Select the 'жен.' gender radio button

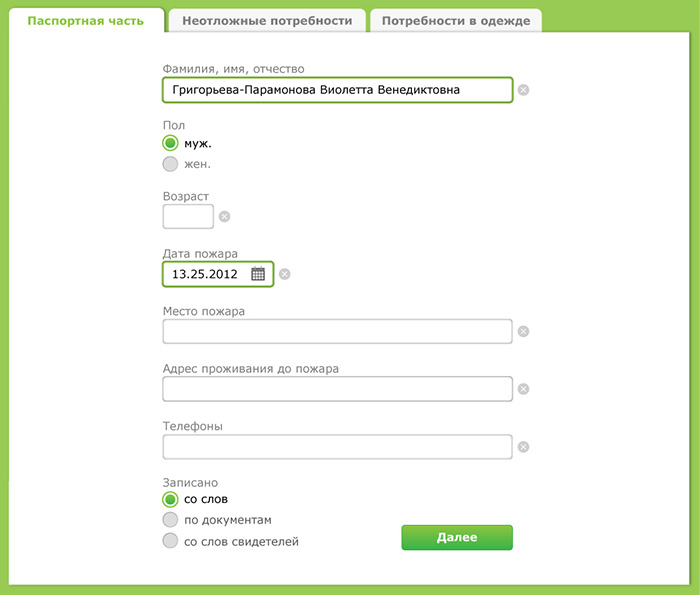(170, 164)
